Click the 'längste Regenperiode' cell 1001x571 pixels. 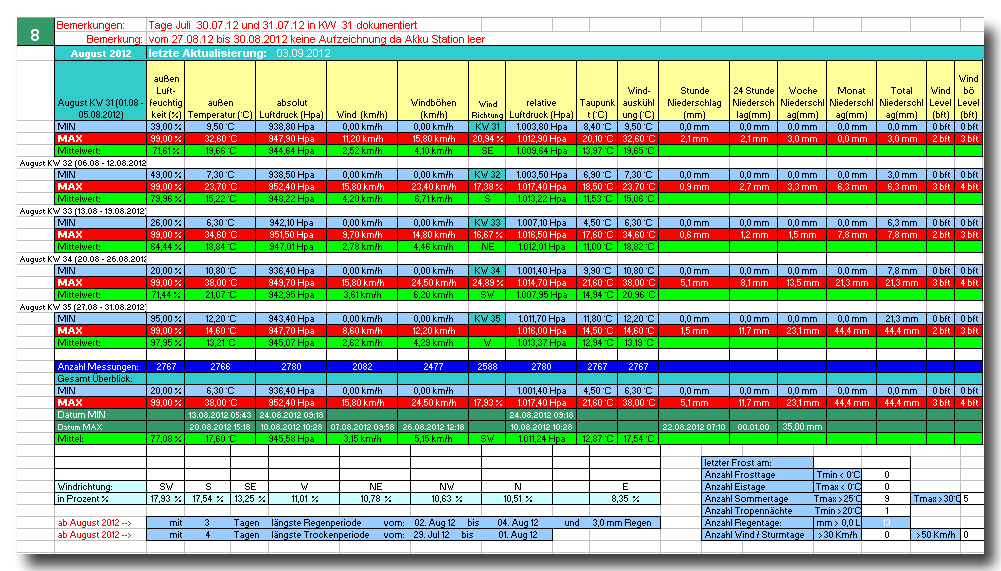tap(316, 522)
